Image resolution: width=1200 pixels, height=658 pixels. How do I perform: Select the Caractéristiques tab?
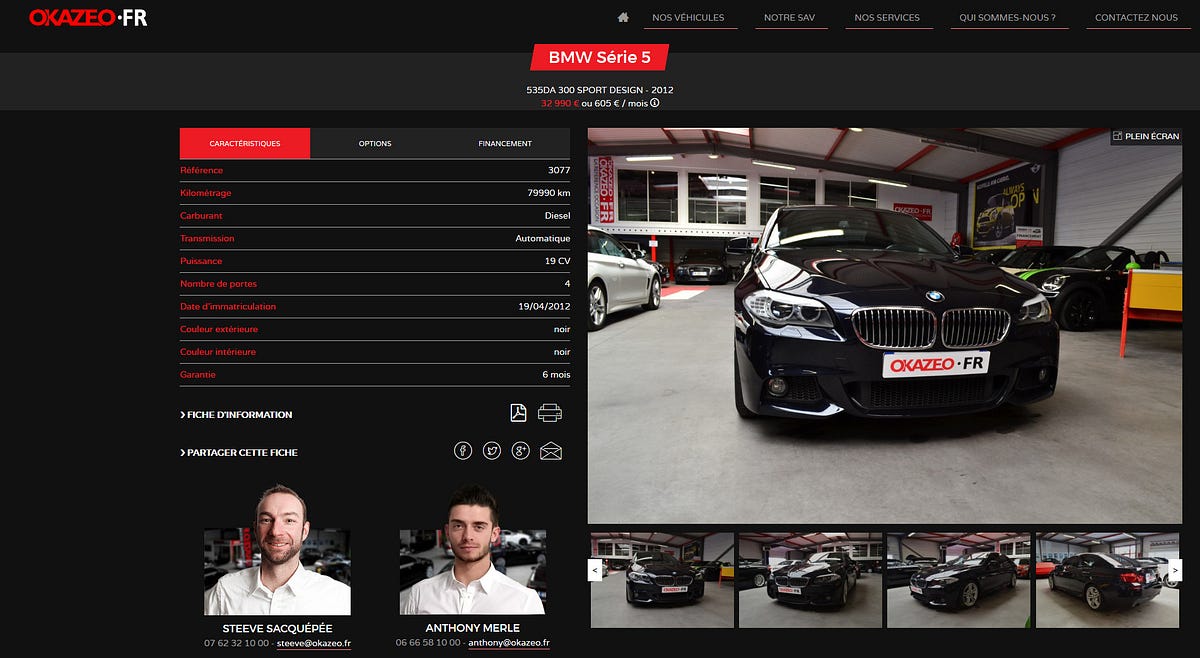(245, 143)
